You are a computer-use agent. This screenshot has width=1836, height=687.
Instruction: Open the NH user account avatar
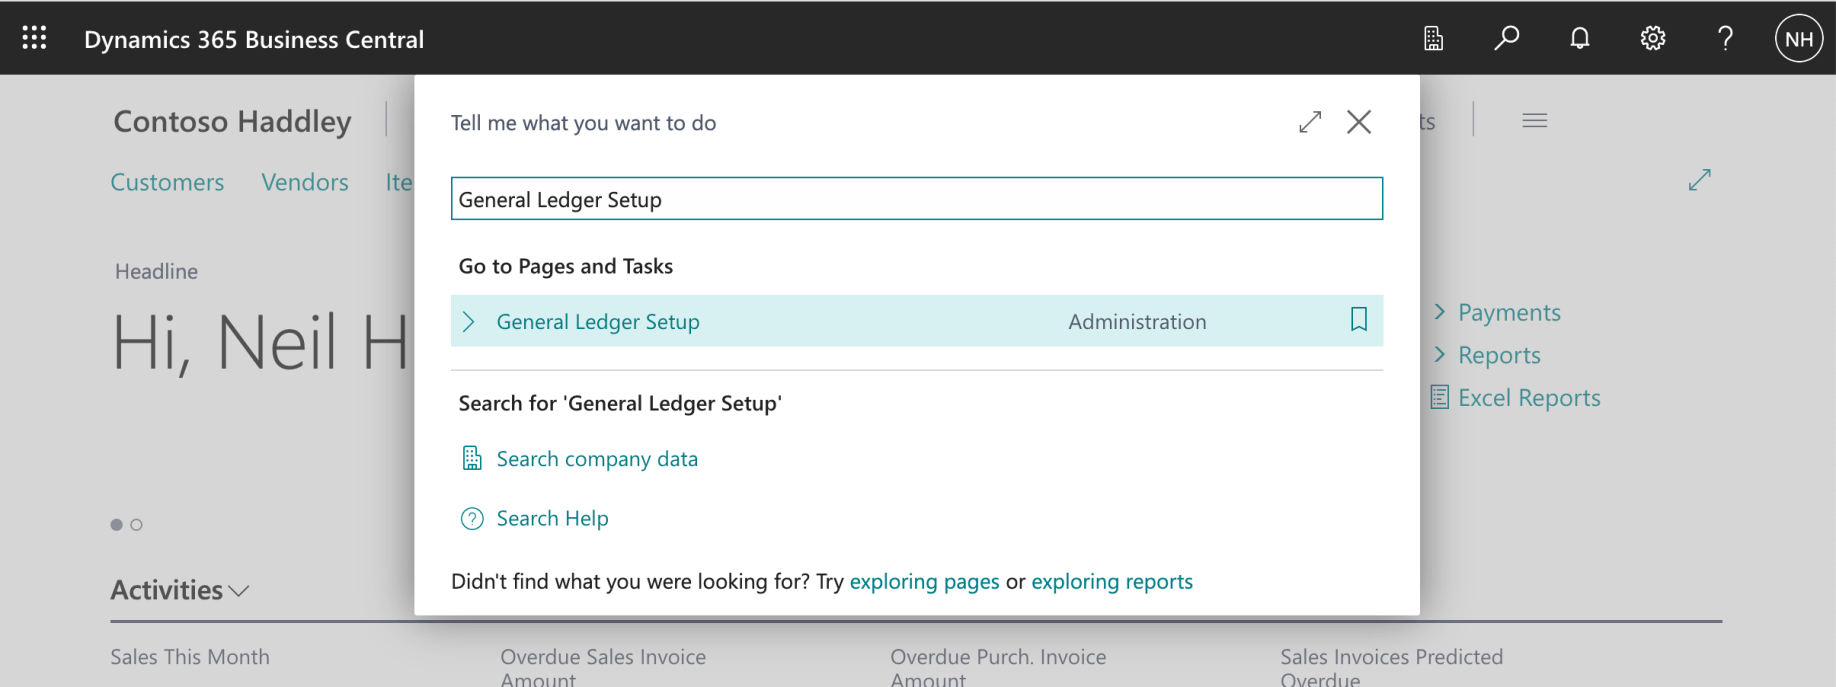[1798, 39]
